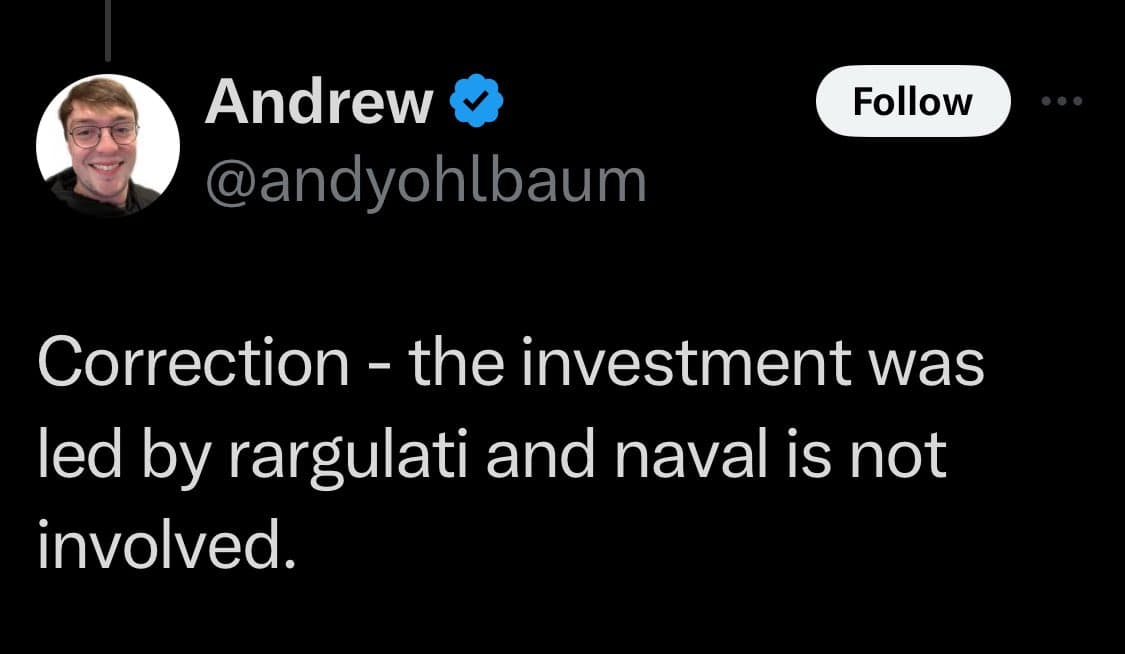
Task: Click the thread connector line above the avatar
Action: pos(108,30)
